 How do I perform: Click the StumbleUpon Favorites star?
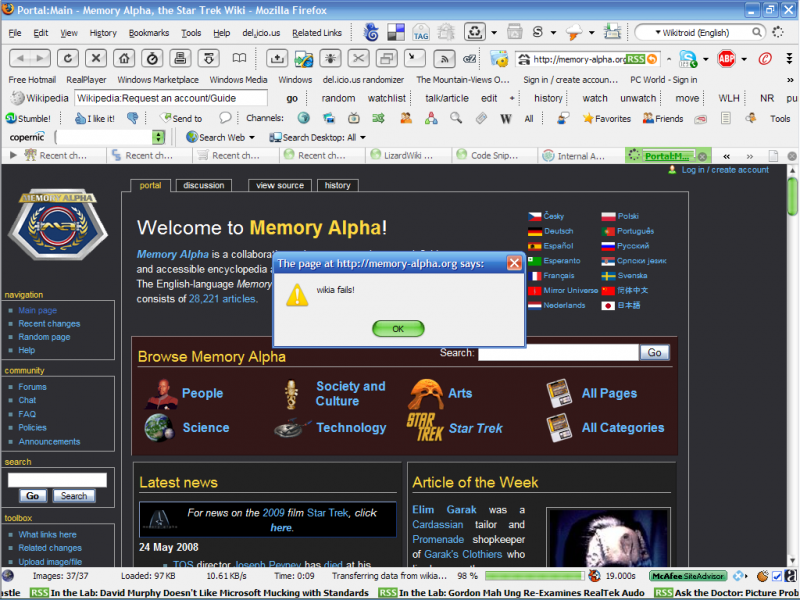(x=607, y=118)
